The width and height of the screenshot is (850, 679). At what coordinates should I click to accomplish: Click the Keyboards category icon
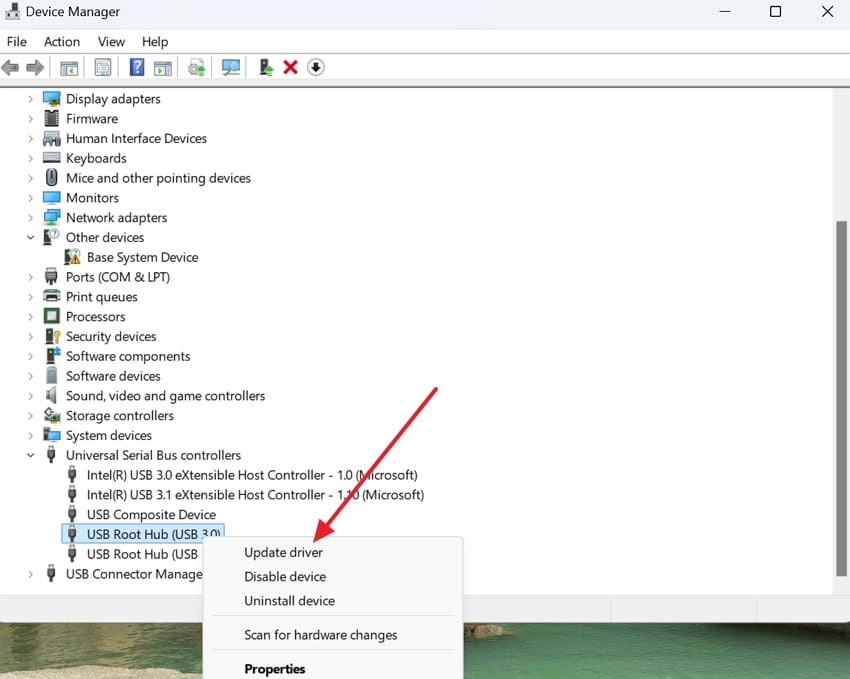coord(51,158)
